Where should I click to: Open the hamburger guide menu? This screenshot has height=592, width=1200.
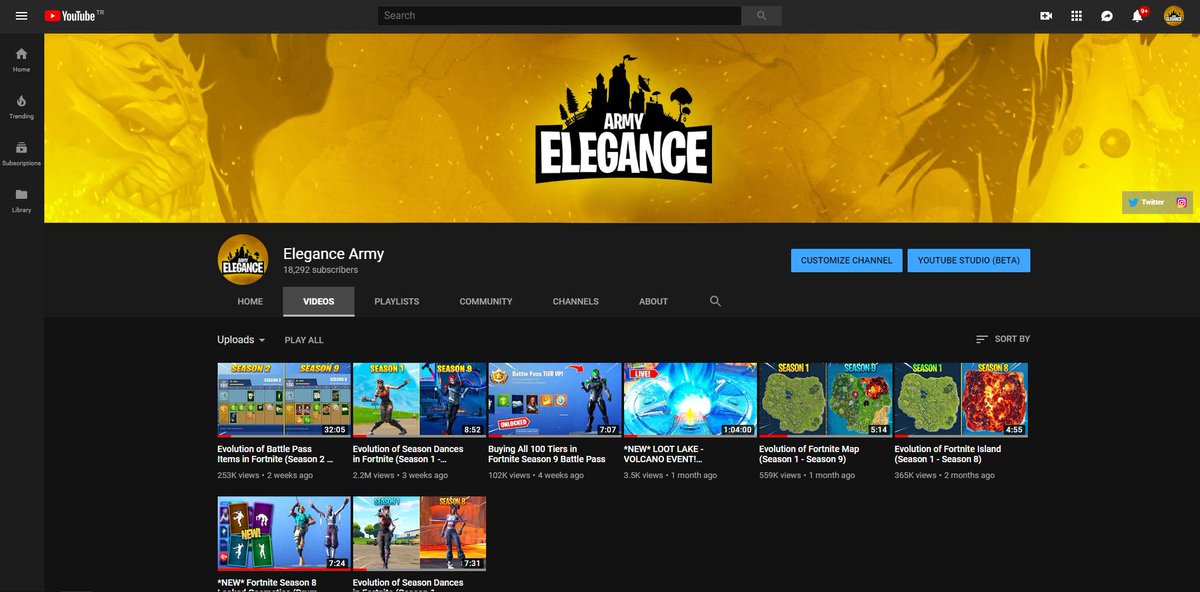point(21,16)
